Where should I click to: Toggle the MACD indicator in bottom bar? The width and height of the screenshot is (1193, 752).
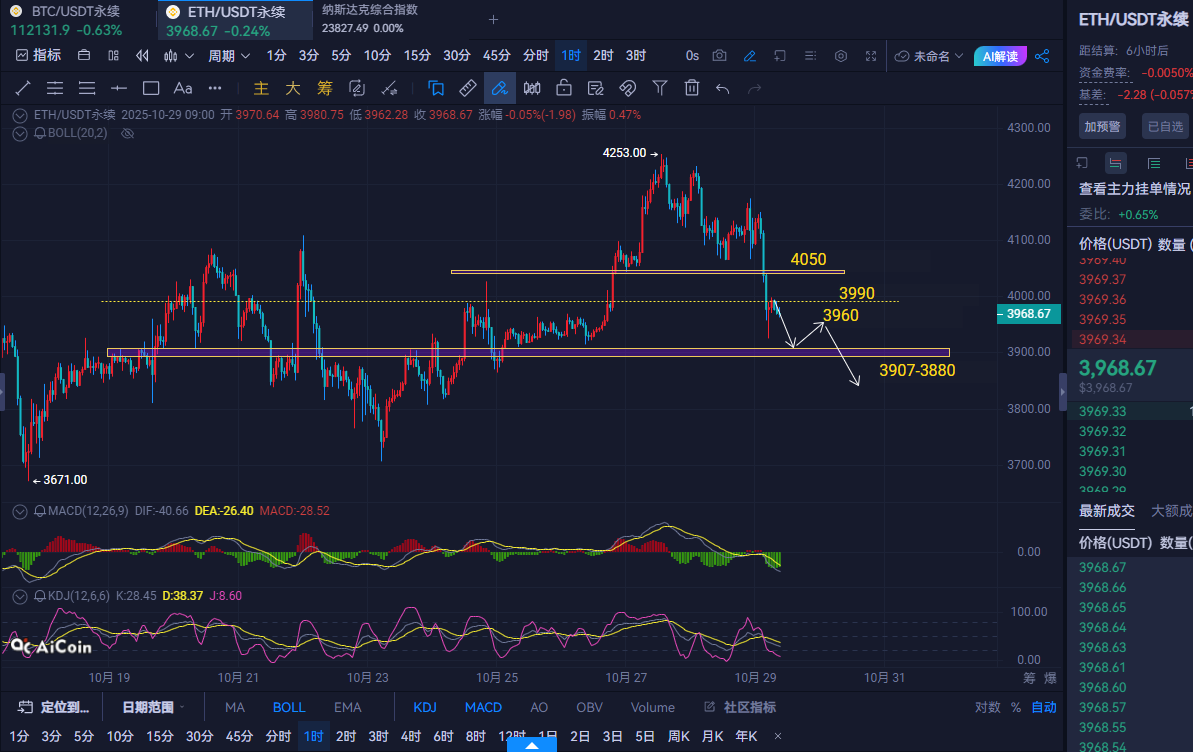(x=483, y=707)
